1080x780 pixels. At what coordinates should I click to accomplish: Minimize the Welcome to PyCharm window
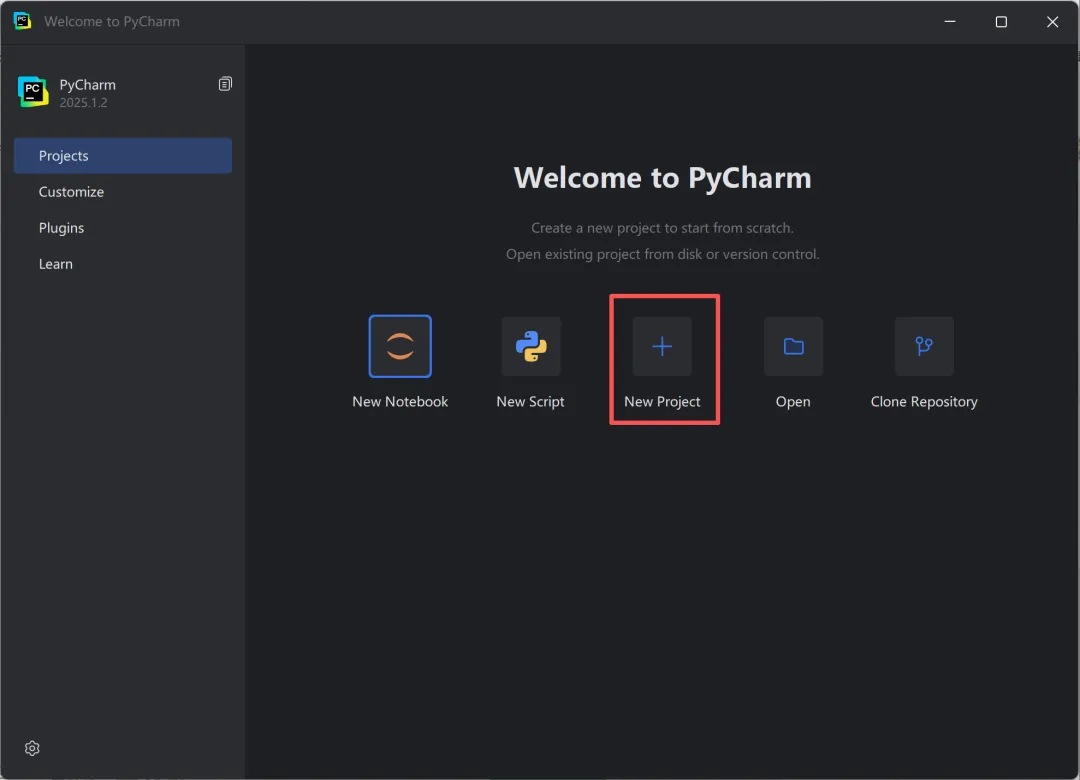pyautogui.click(x=950, y=21)
